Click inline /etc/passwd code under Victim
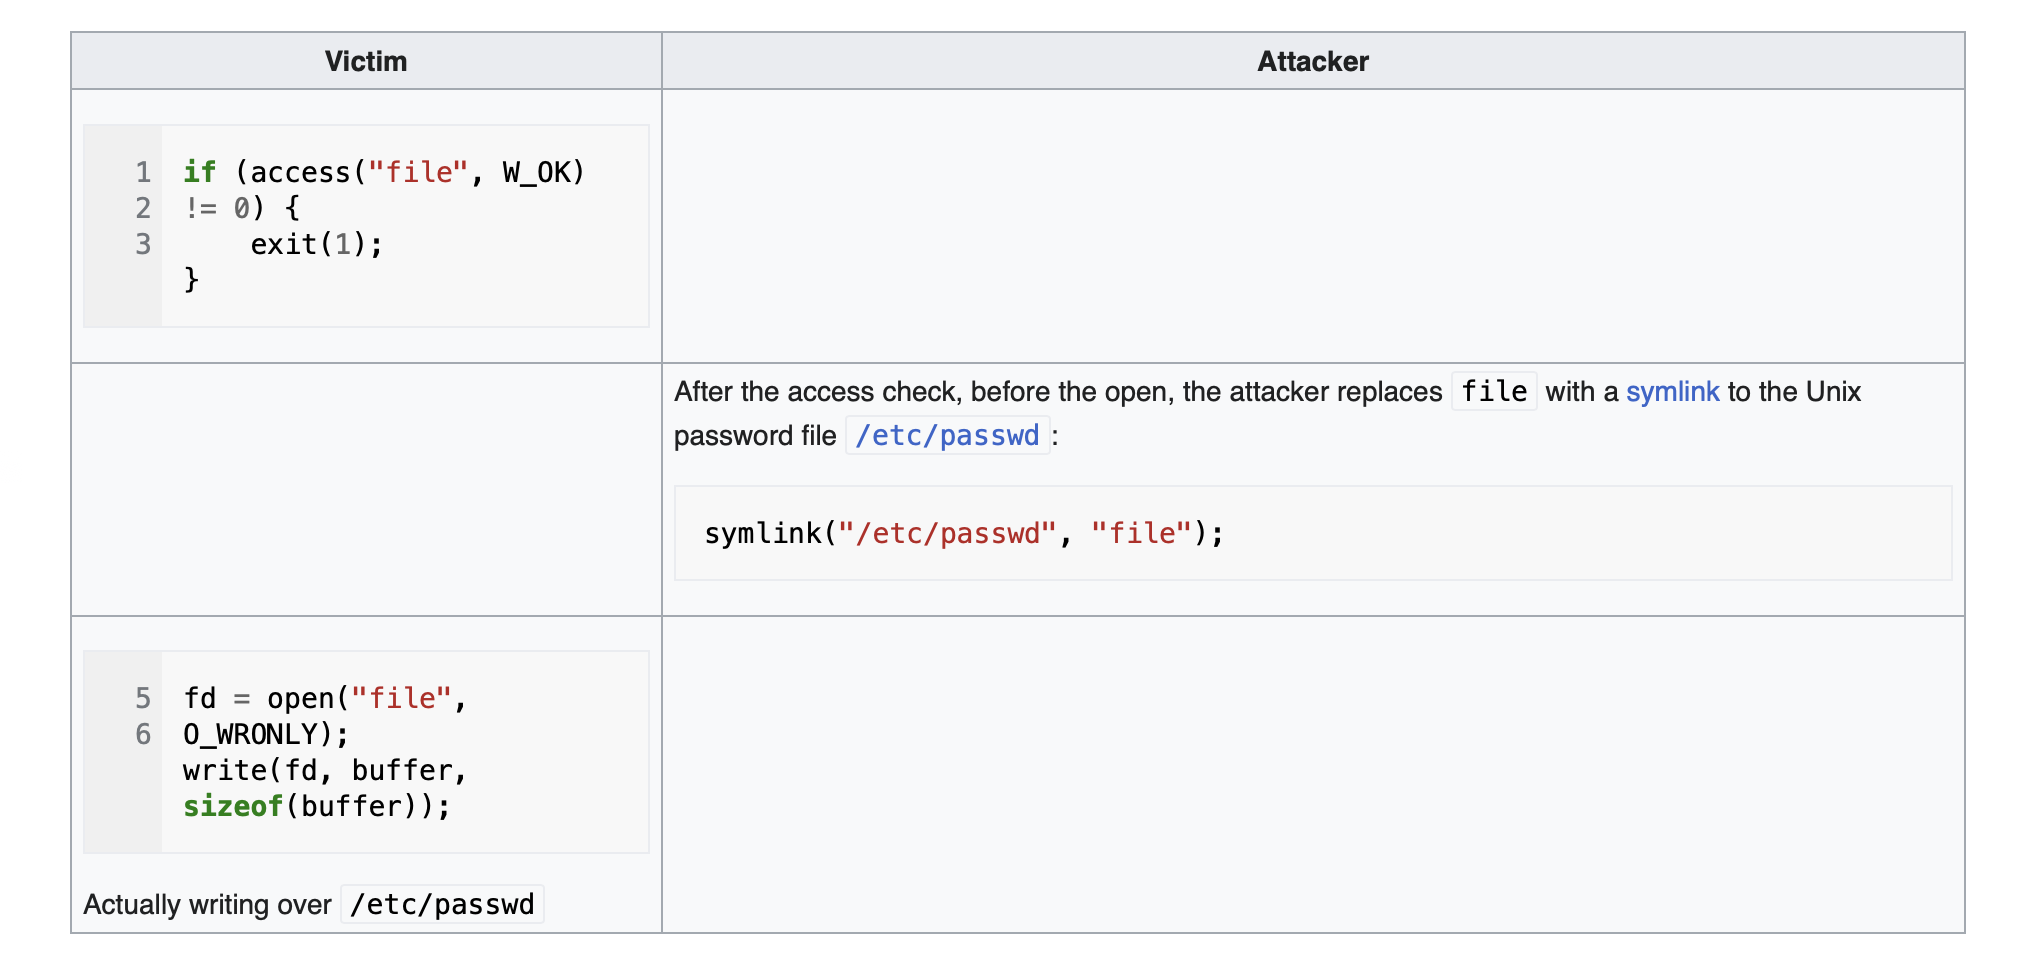This screenshot has height=958, width=2044. coord(442,904)
